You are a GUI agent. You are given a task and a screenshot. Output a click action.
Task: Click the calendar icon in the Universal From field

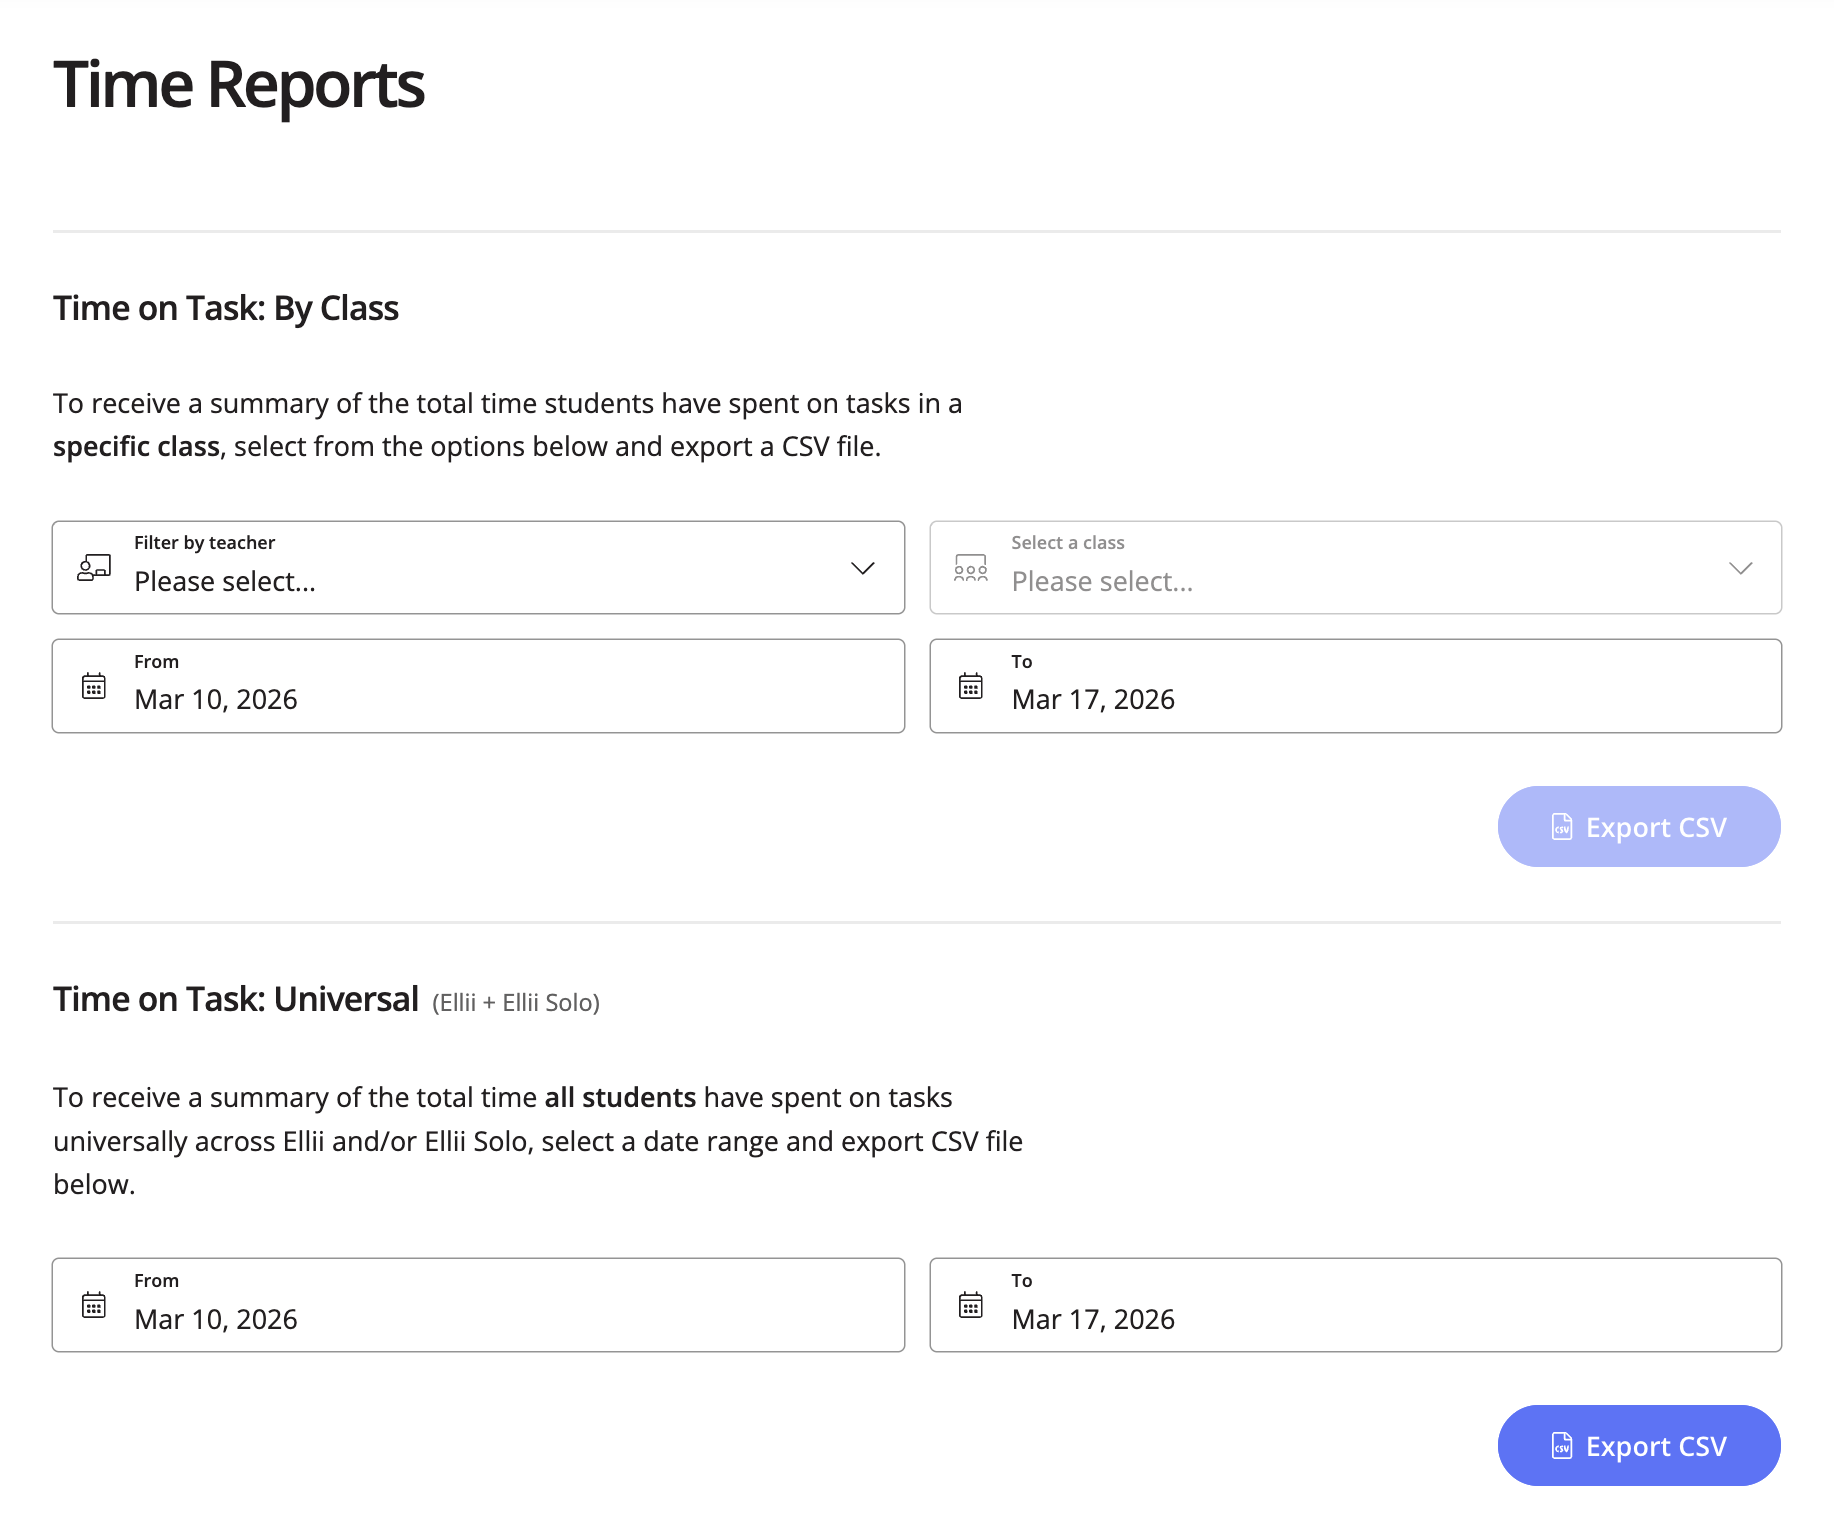(93, 1304)
